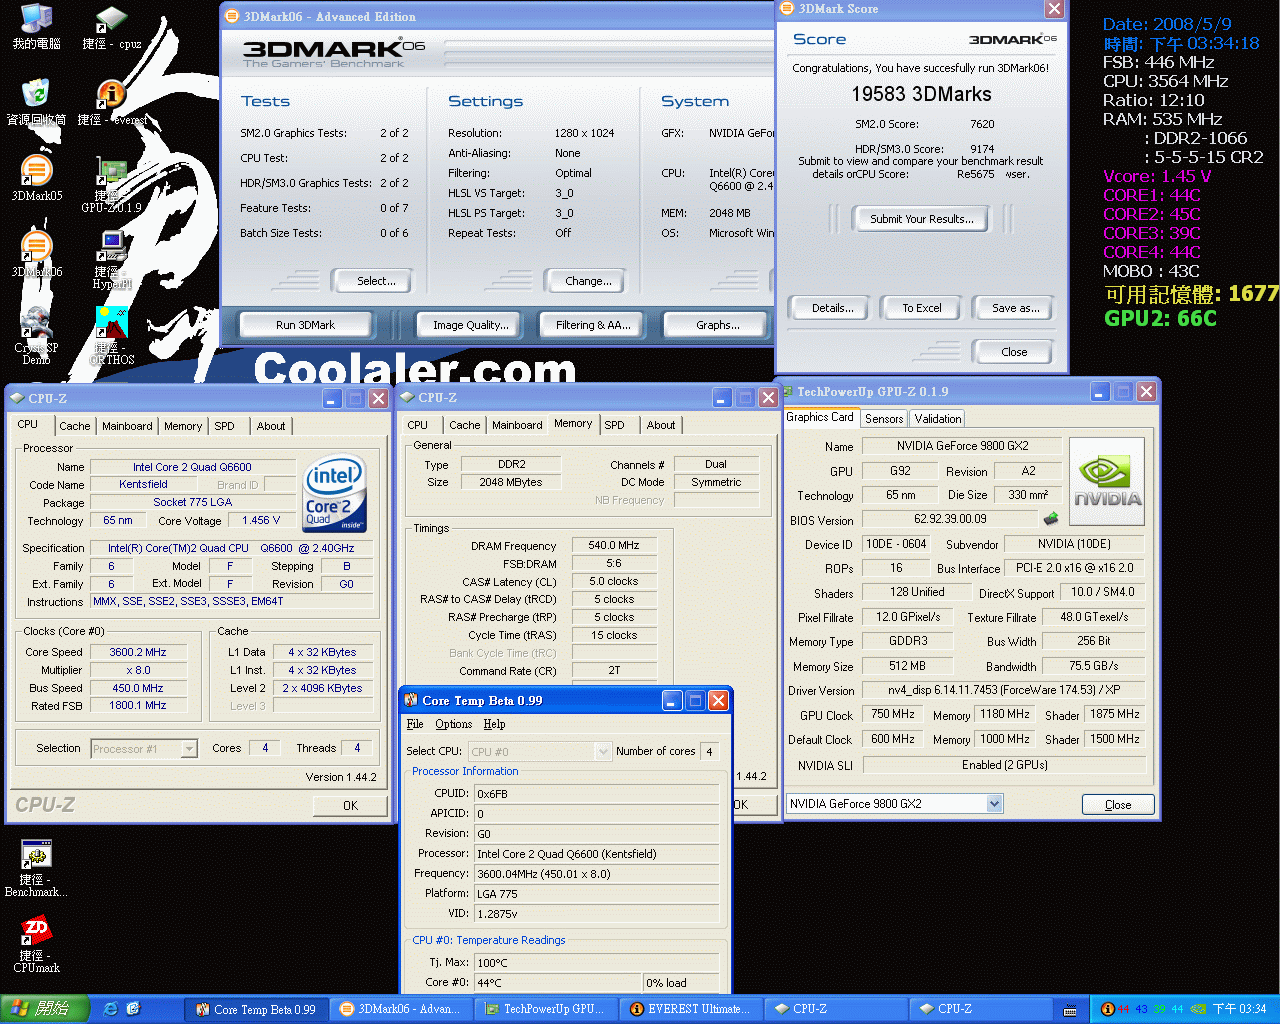Open the Select CPU dropdown in Core Temp
1280x1024 pixels.
coord(540,752)
